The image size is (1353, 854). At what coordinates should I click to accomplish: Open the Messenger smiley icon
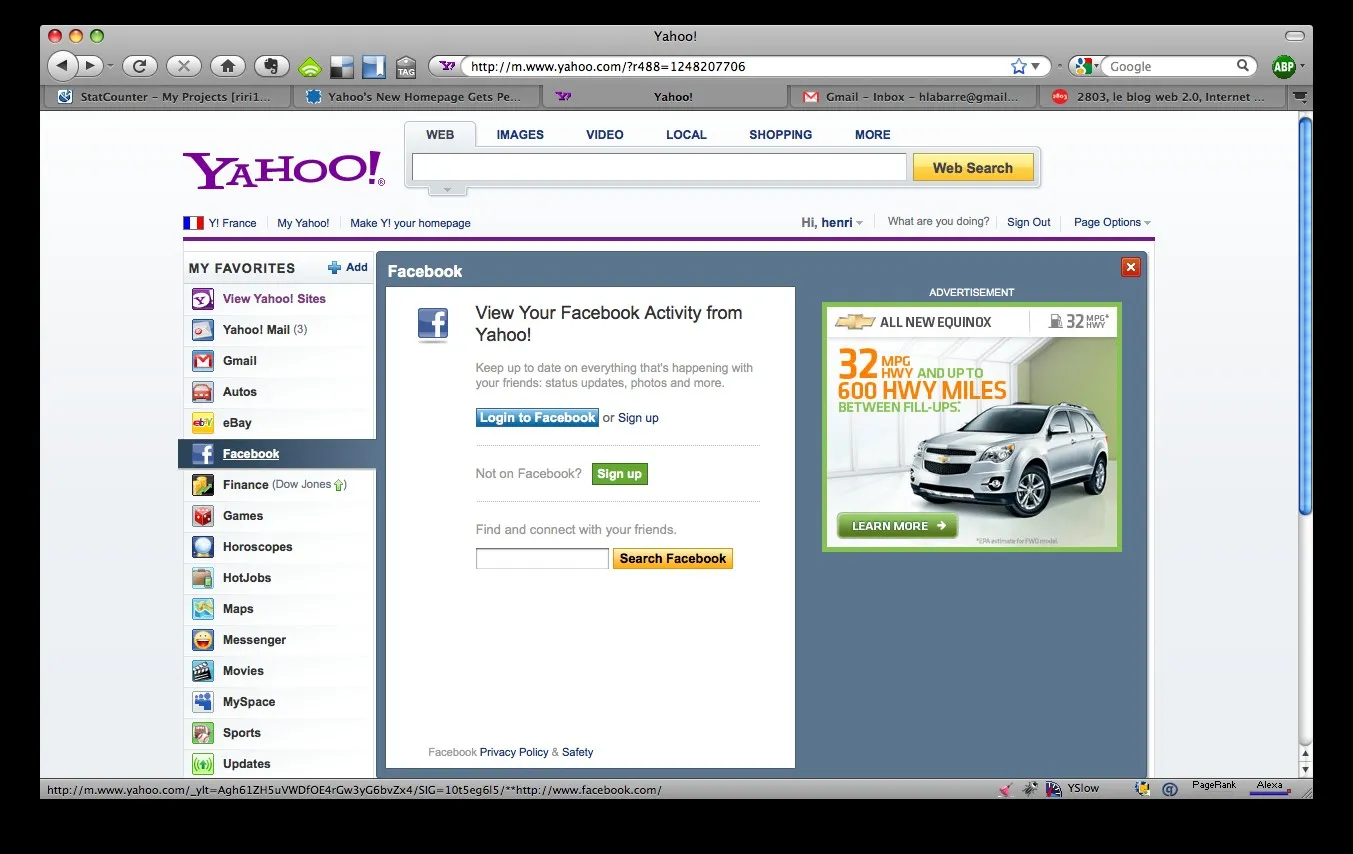click(x=203, y=640)
